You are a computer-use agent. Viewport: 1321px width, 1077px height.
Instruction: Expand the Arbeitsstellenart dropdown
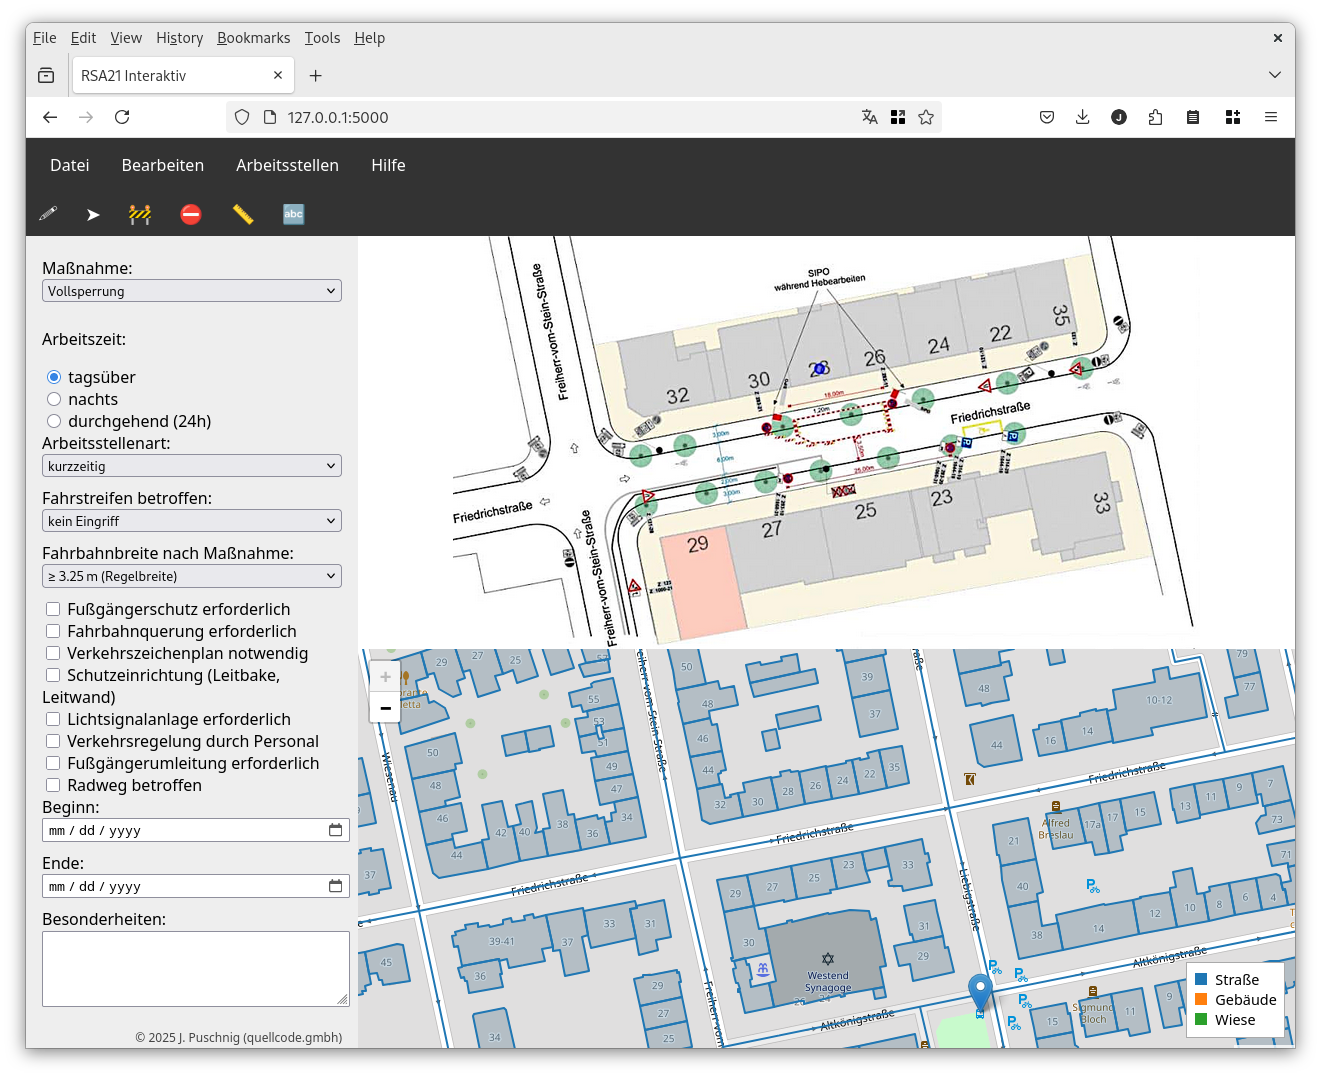tap(192, 466)
